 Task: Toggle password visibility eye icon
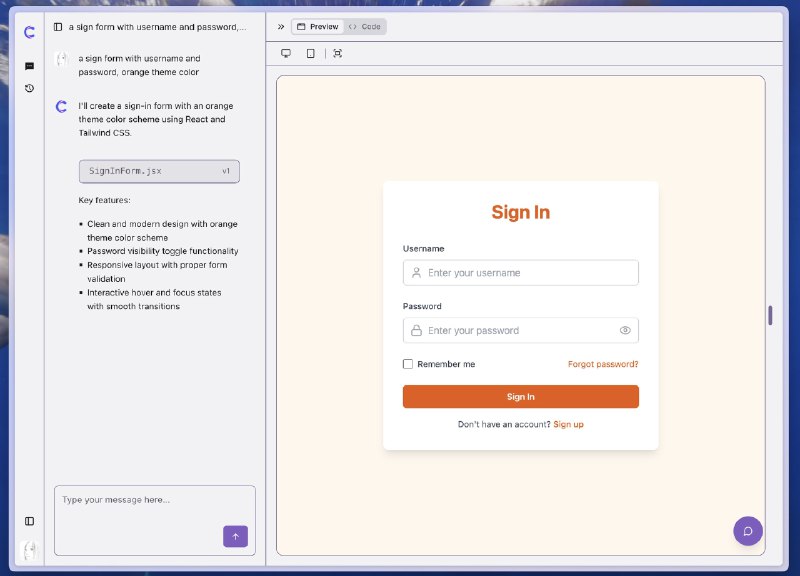[x=625, y=330]
